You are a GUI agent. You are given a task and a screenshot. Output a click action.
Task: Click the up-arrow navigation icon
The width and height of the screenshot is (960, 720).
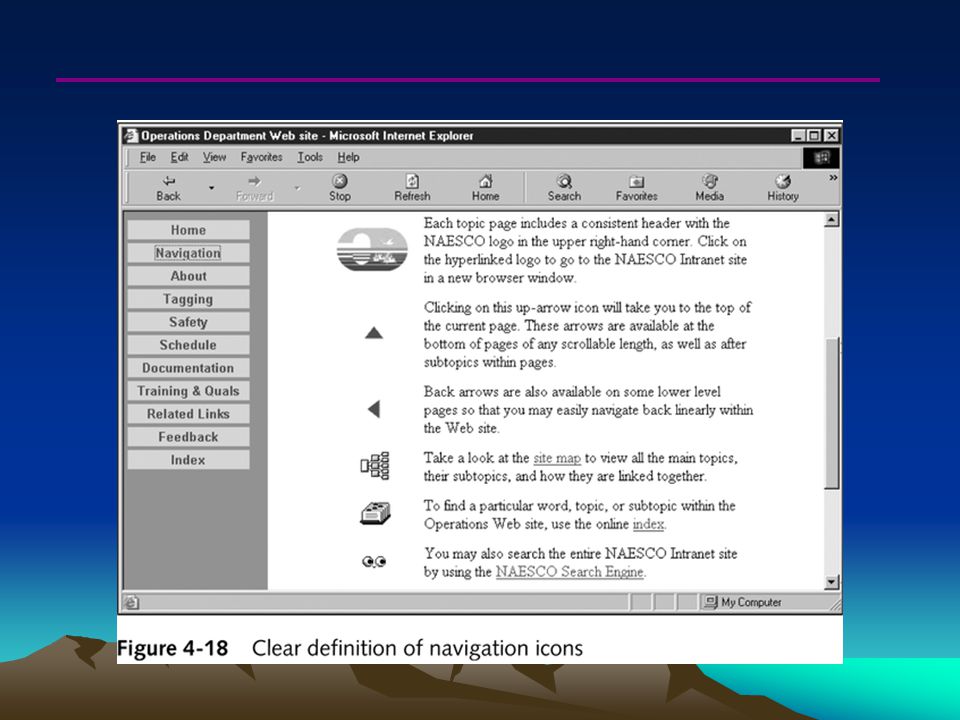pos(373,333)
